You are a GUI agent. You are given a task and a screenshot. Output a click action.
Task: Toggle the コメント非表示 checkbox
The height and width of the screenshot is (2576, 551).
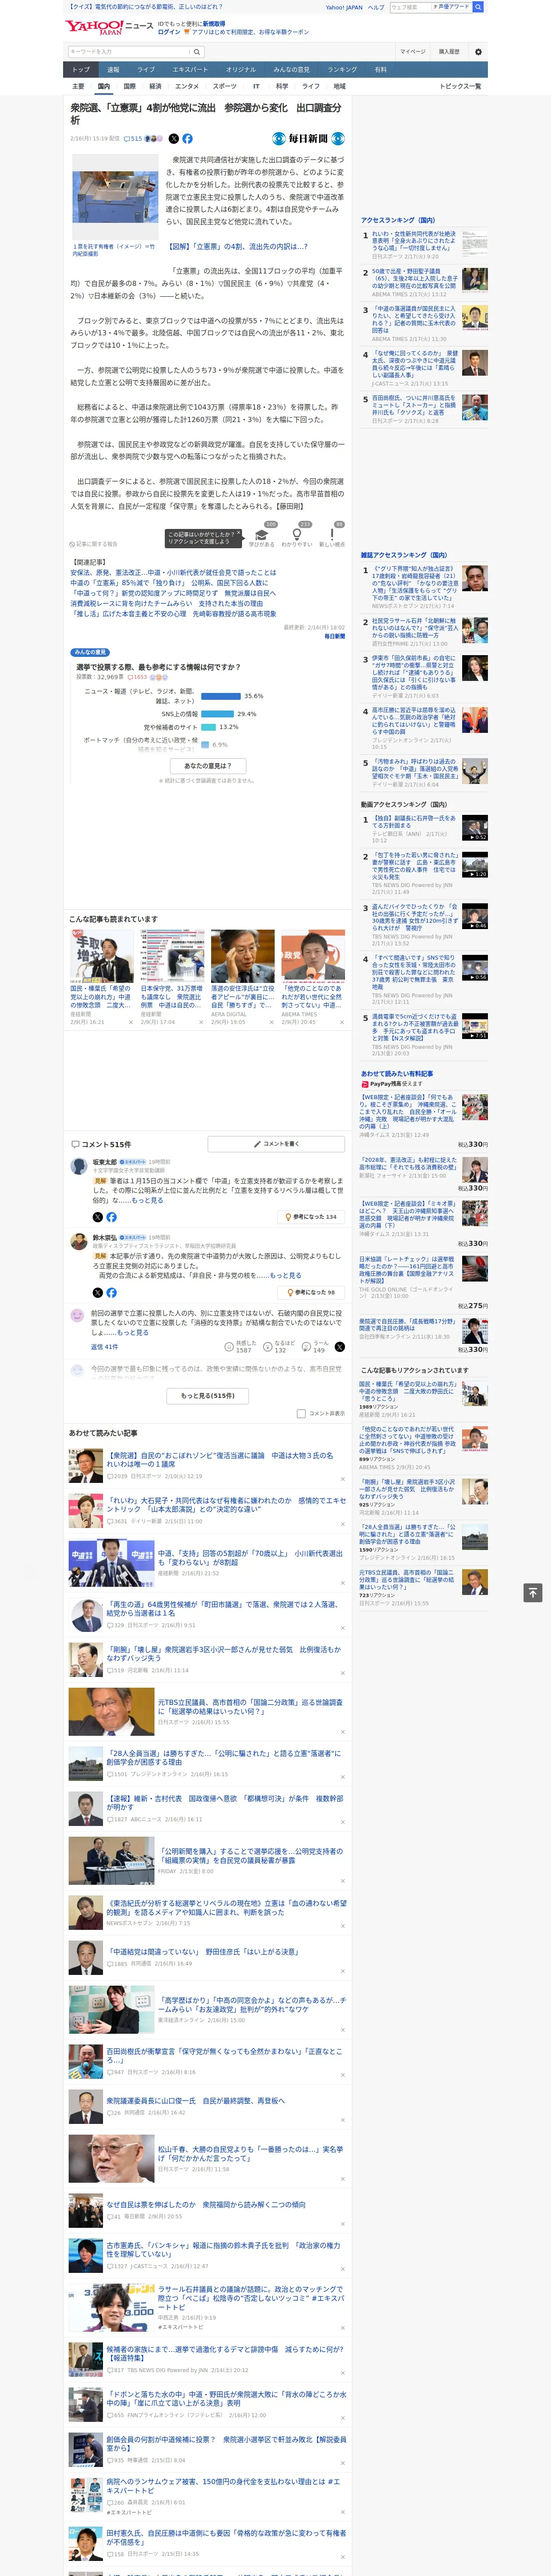(301, 1413)
